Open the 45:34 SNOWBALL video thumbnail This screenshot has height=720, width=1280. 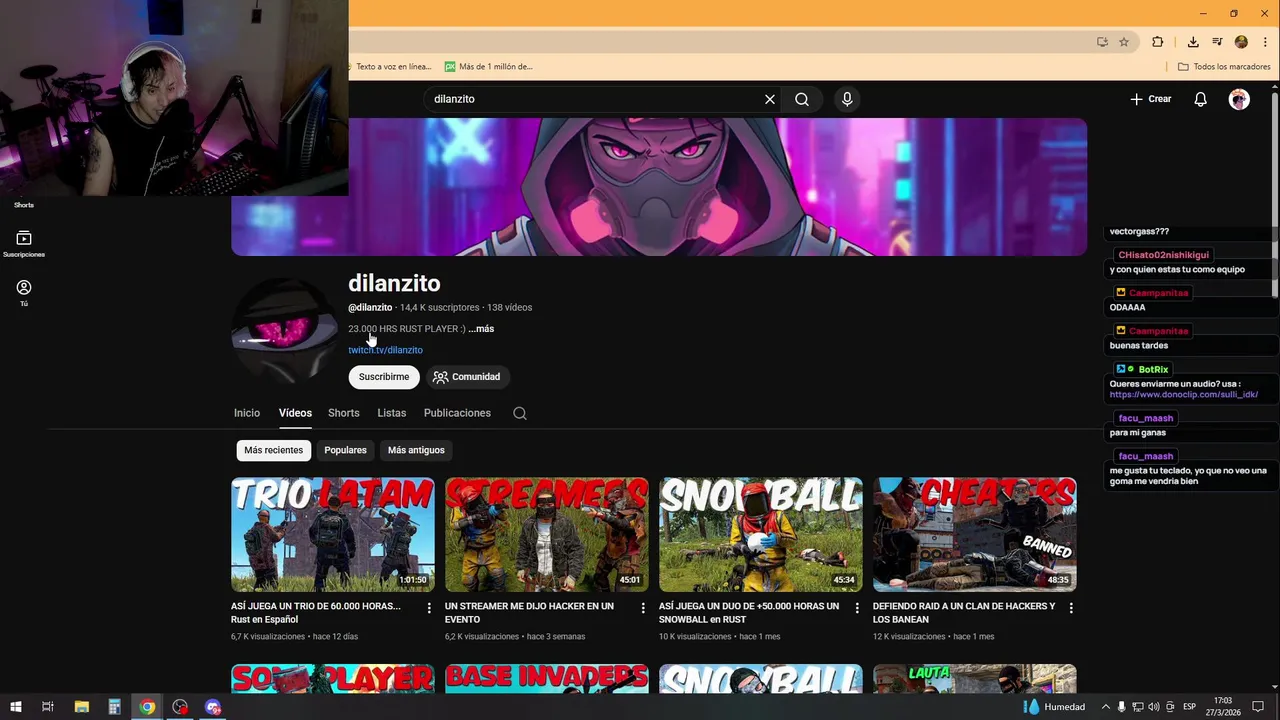point(761,534)
